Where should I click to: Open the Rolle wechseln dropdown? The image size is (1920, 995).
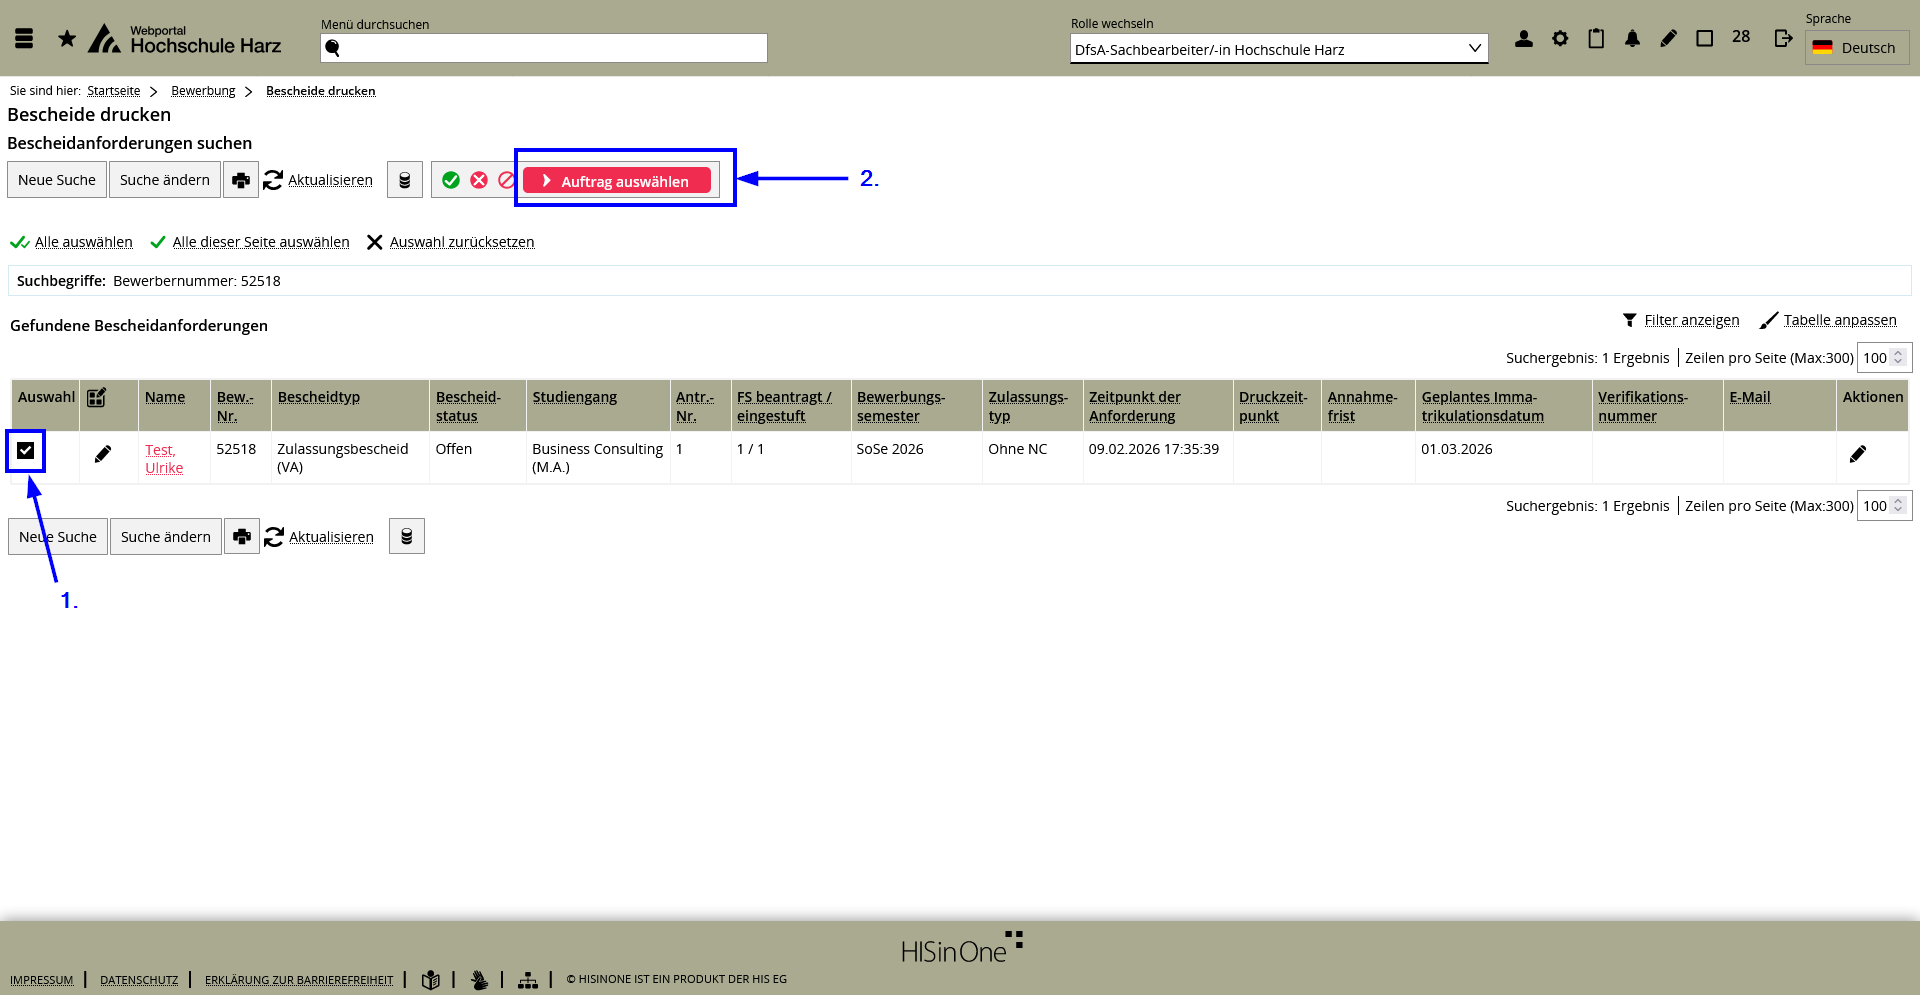coord(1278,49)
